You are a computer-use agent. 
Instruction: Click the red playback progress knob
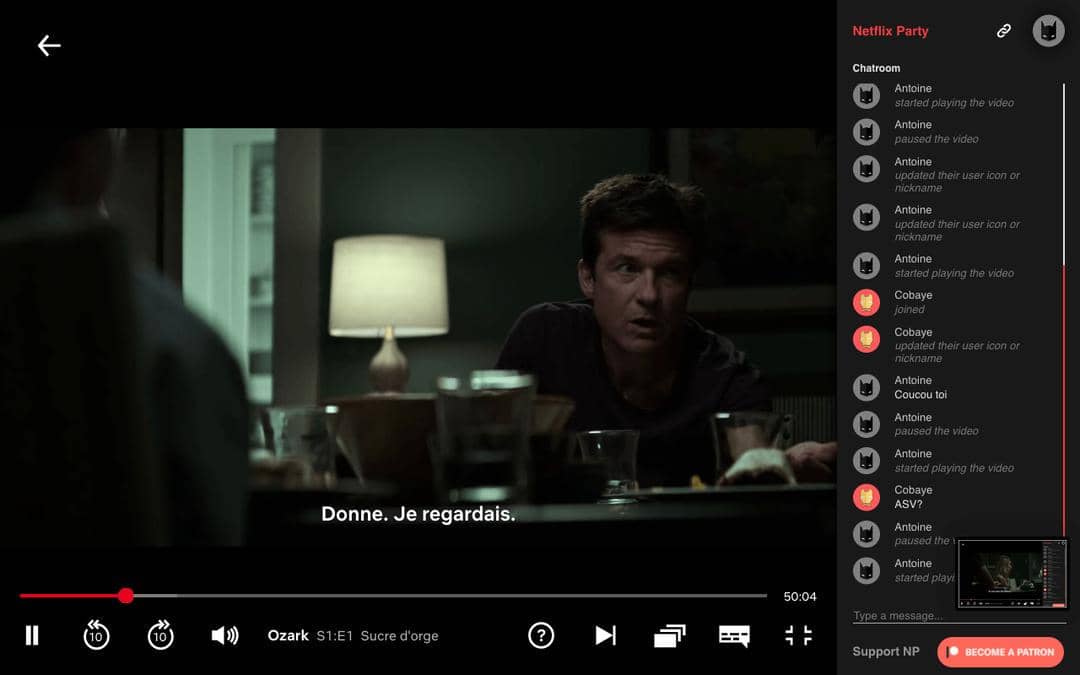(x=126, y=596)
